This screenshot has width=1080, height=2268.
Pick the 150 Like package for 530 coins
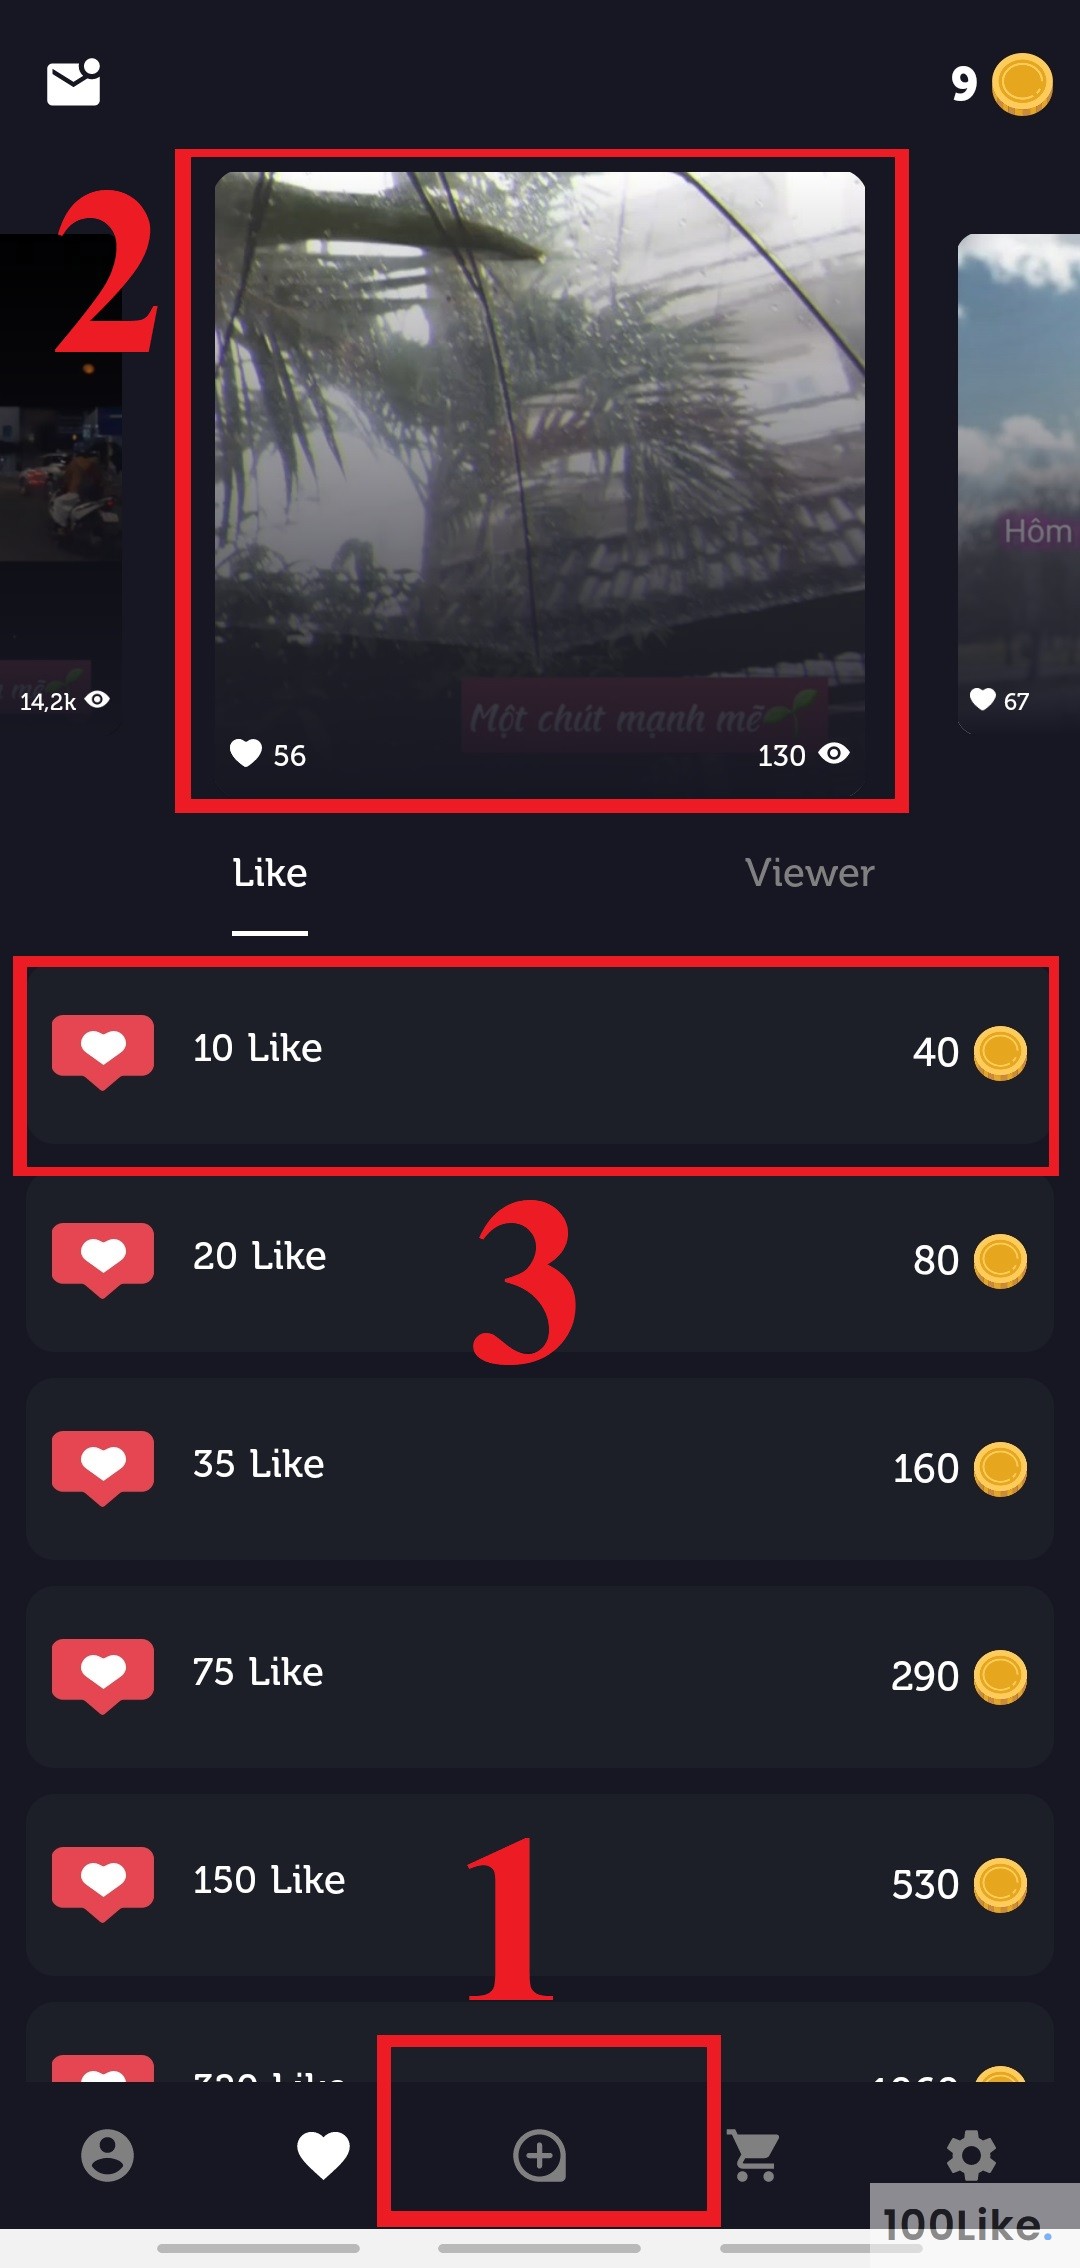tap(540, 1884)
